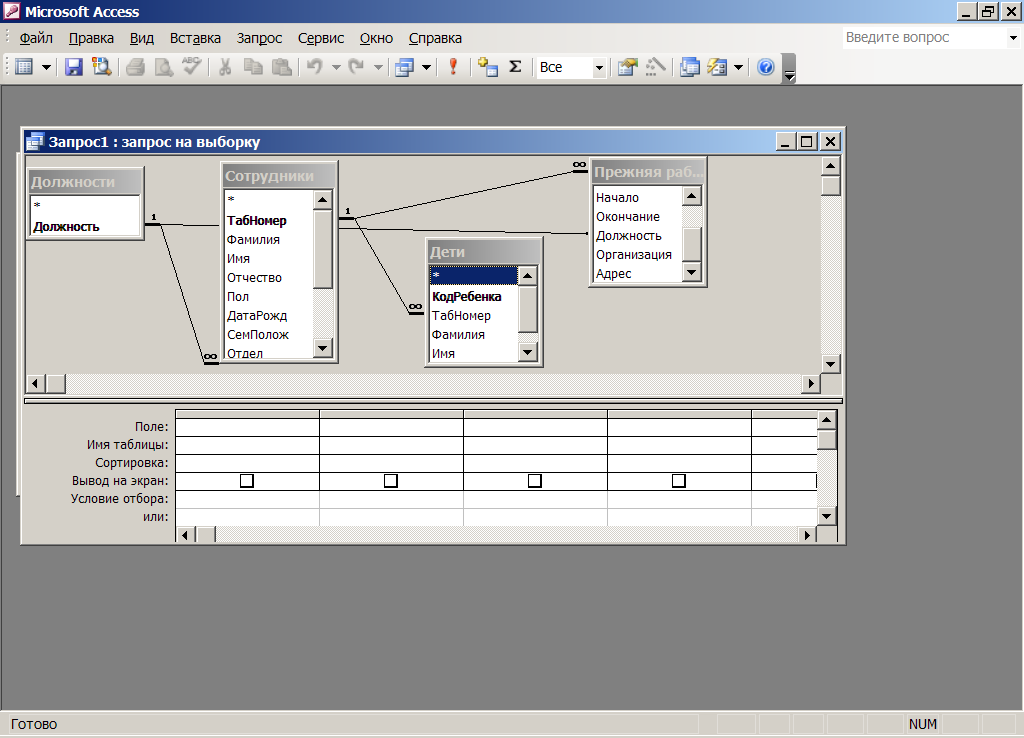This screenshot has height=738, width=1024.
Task: Click the Copy icon
Action: pyautogui.click(x=253, y=67)
